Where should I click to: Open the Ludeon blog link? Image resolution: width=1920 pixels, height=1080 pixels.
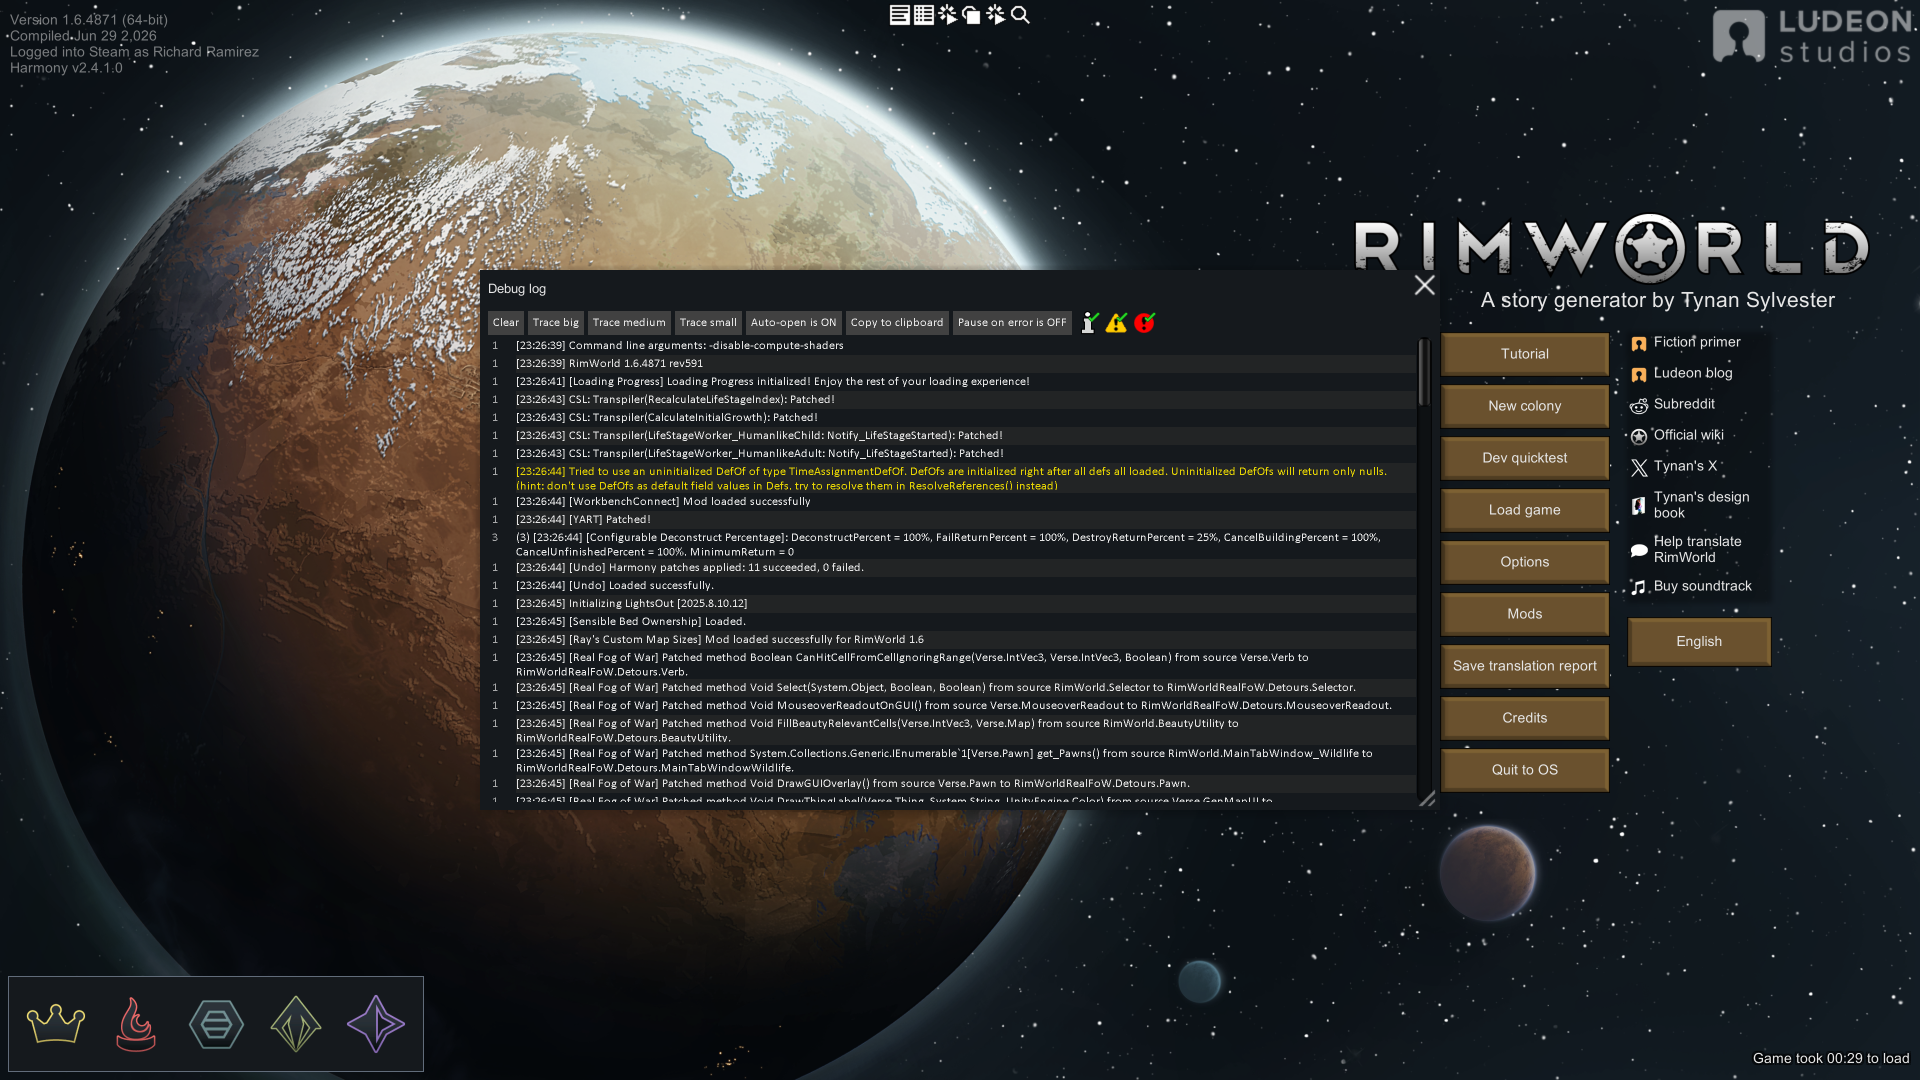click(x=1682, y=373)
